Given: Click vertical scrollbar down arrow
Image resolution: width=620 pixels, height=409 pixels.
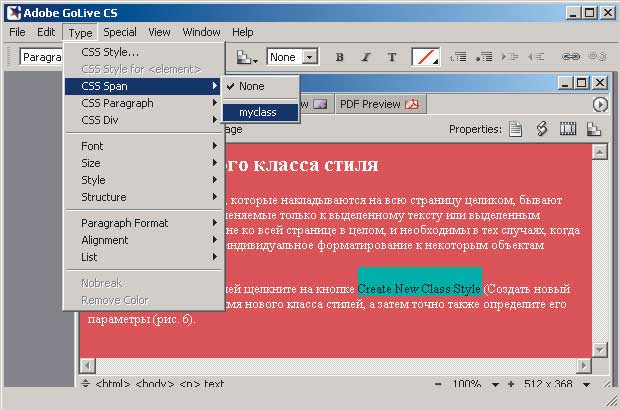Looking at the screenshot, I should coord(600,350).
